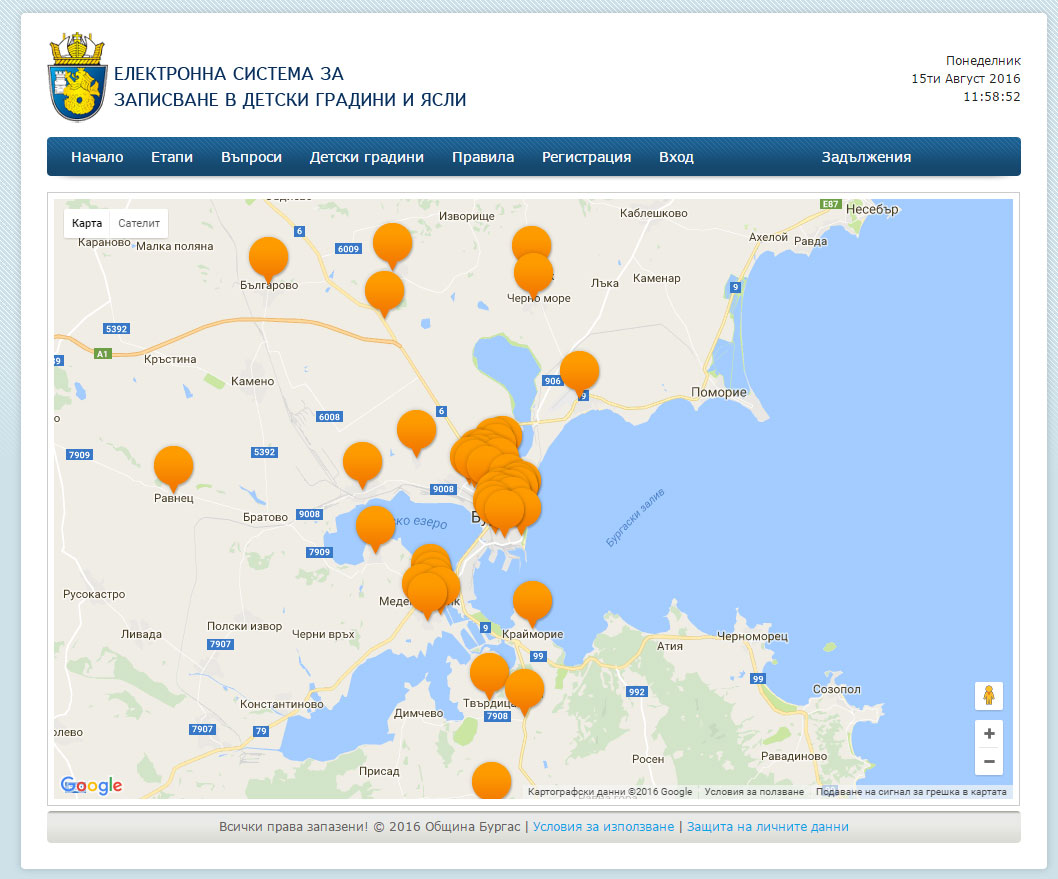This screenshot has height=879, width=1058.
Task: Open the Начало menu item
Action: 97,157
